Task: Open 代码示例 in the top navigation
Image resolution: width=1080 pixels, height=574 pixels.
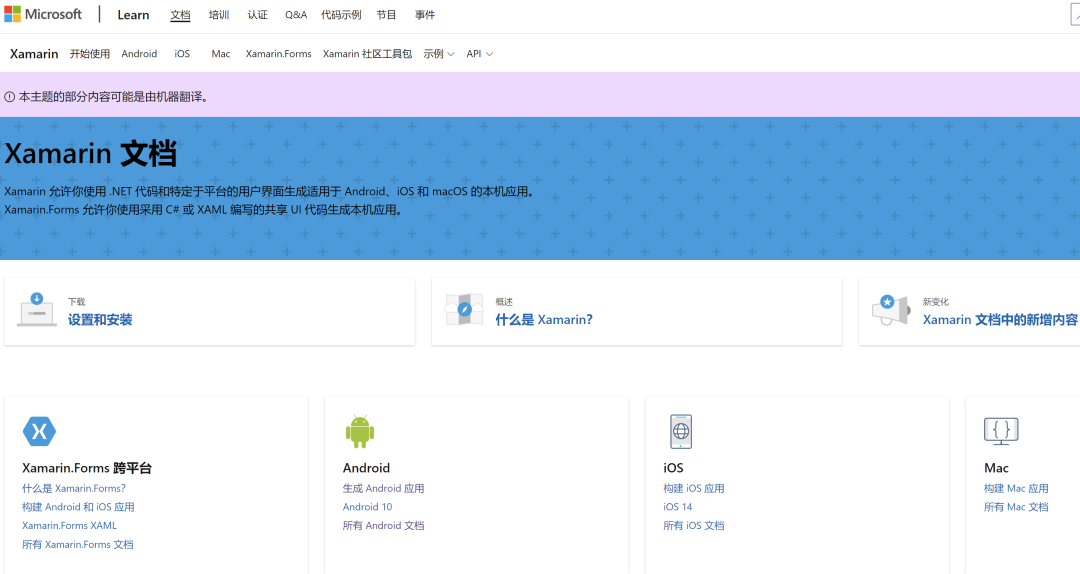Action: tap(341, 14)
